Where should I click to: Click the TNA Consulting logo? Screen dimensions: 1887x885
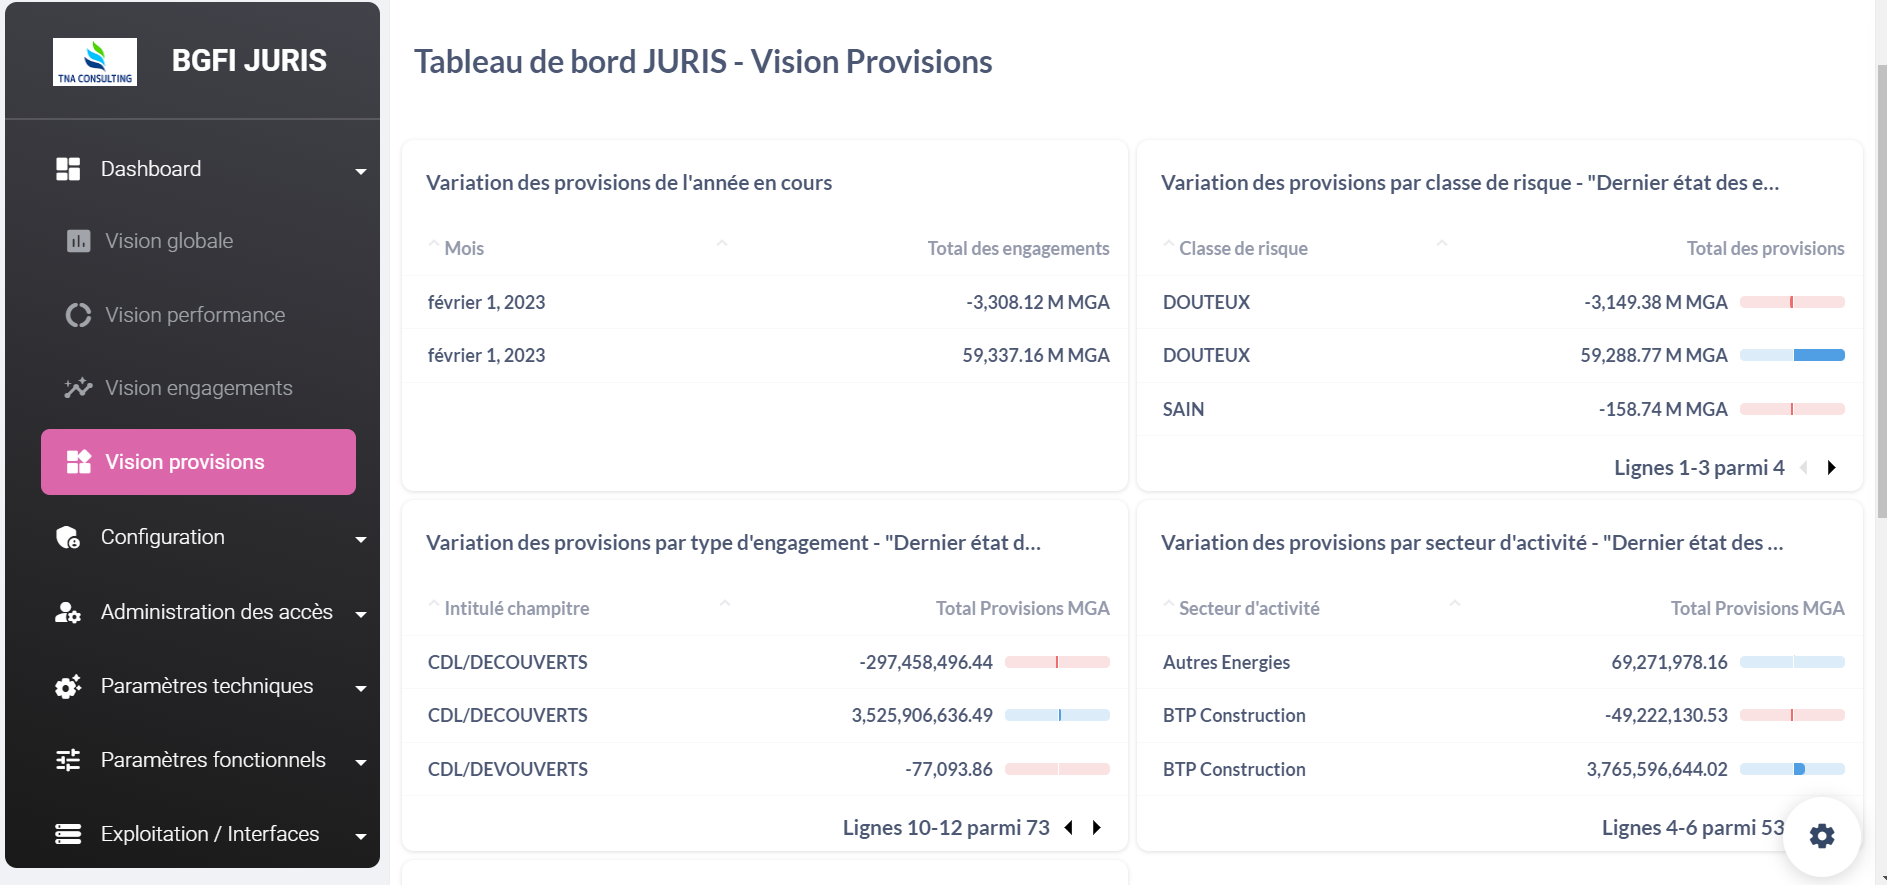coord(95,62)
